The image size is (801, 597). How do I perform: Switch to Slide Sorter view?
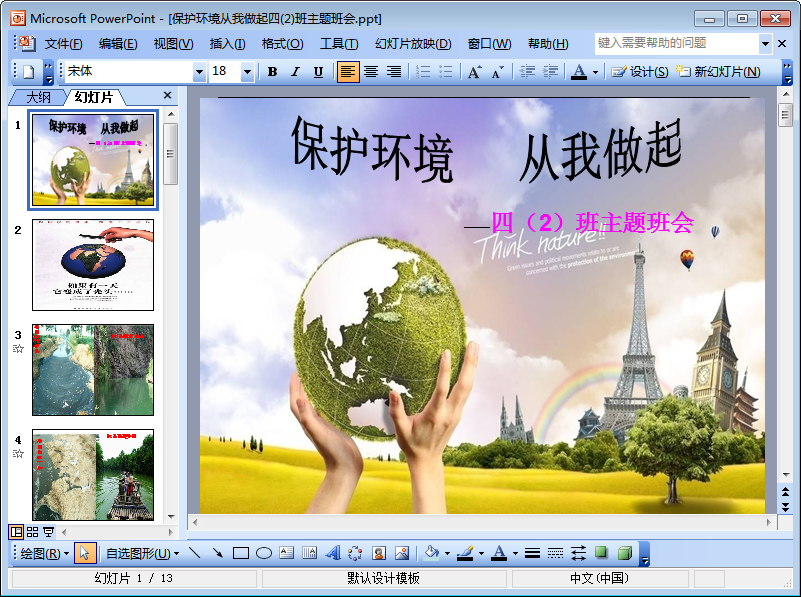coord(32,532)
